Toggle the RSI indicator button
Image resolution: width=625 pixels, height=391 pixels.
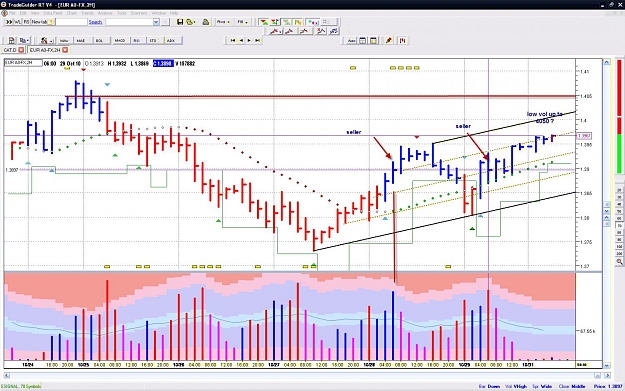(137, 41)
